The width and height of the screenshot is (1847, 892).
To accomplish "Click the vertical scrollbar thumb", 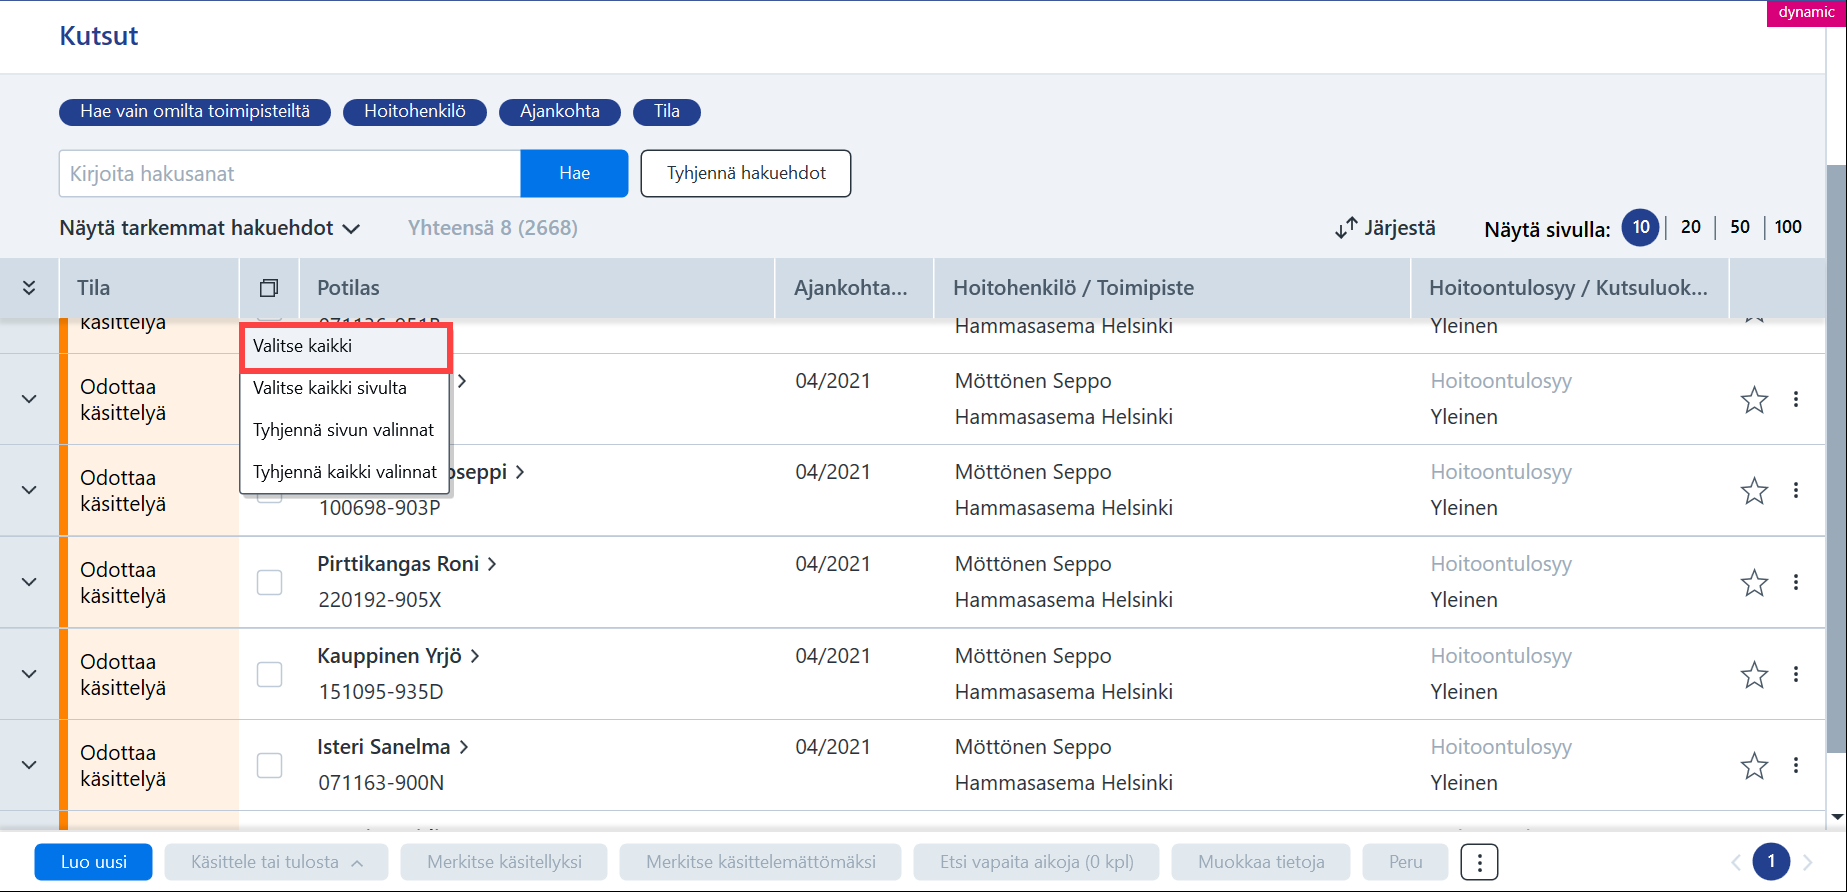I will point(1836,457).
